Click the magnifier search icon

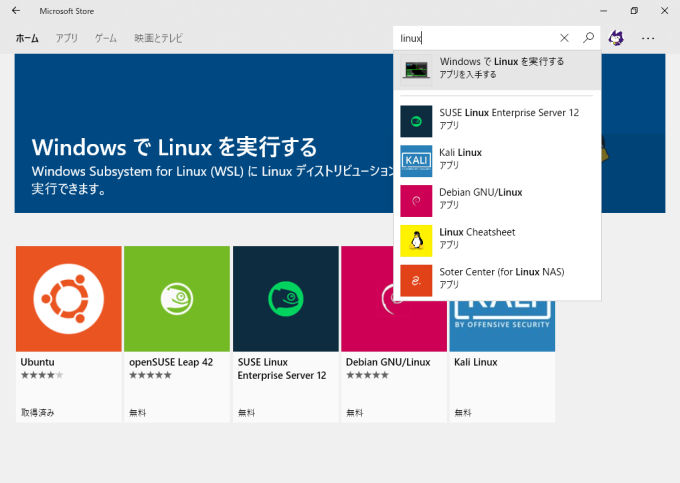coord(588,38)
